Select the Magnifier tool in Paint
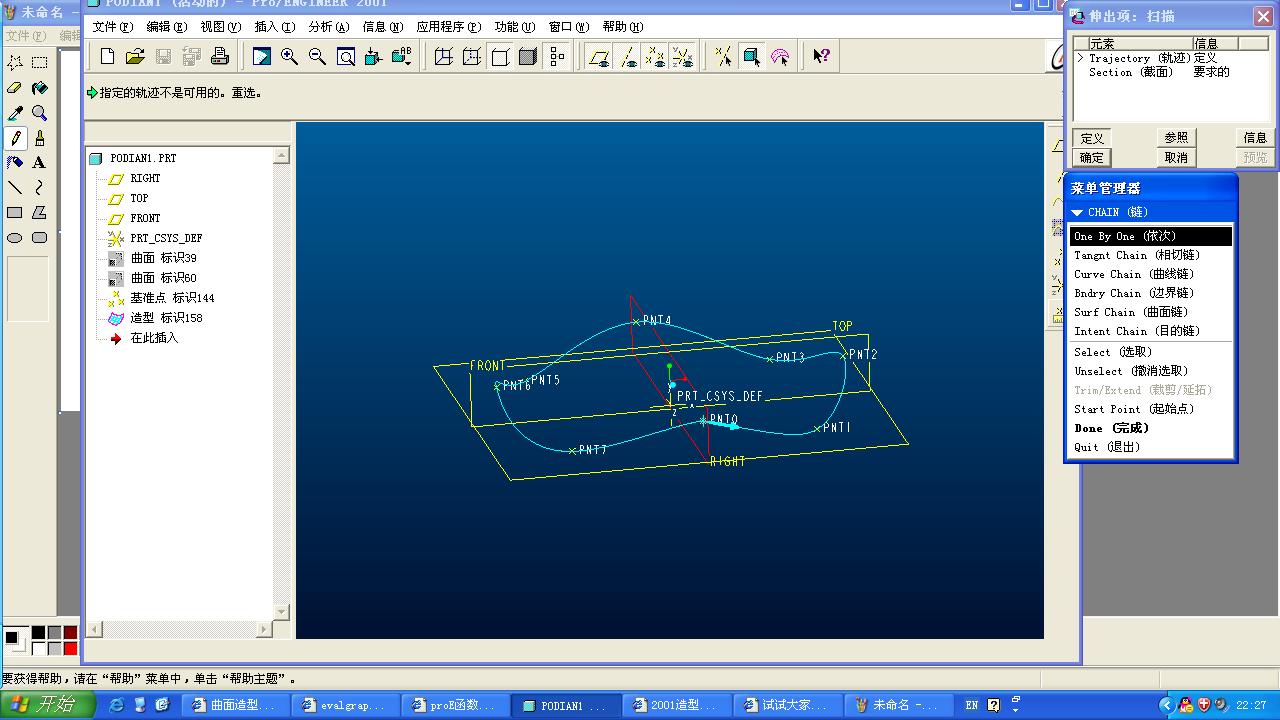The width and height of the screenshot is (1280, 720). (x=39, y=113)
